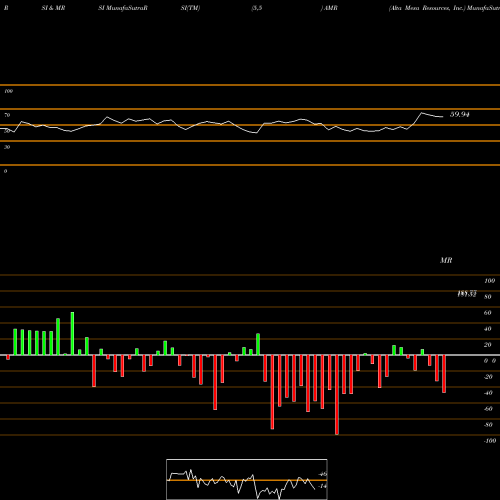Screen dimensions: 500x500
Task: Click the longest red bar in MR histogram
Action: pos(337,395)
